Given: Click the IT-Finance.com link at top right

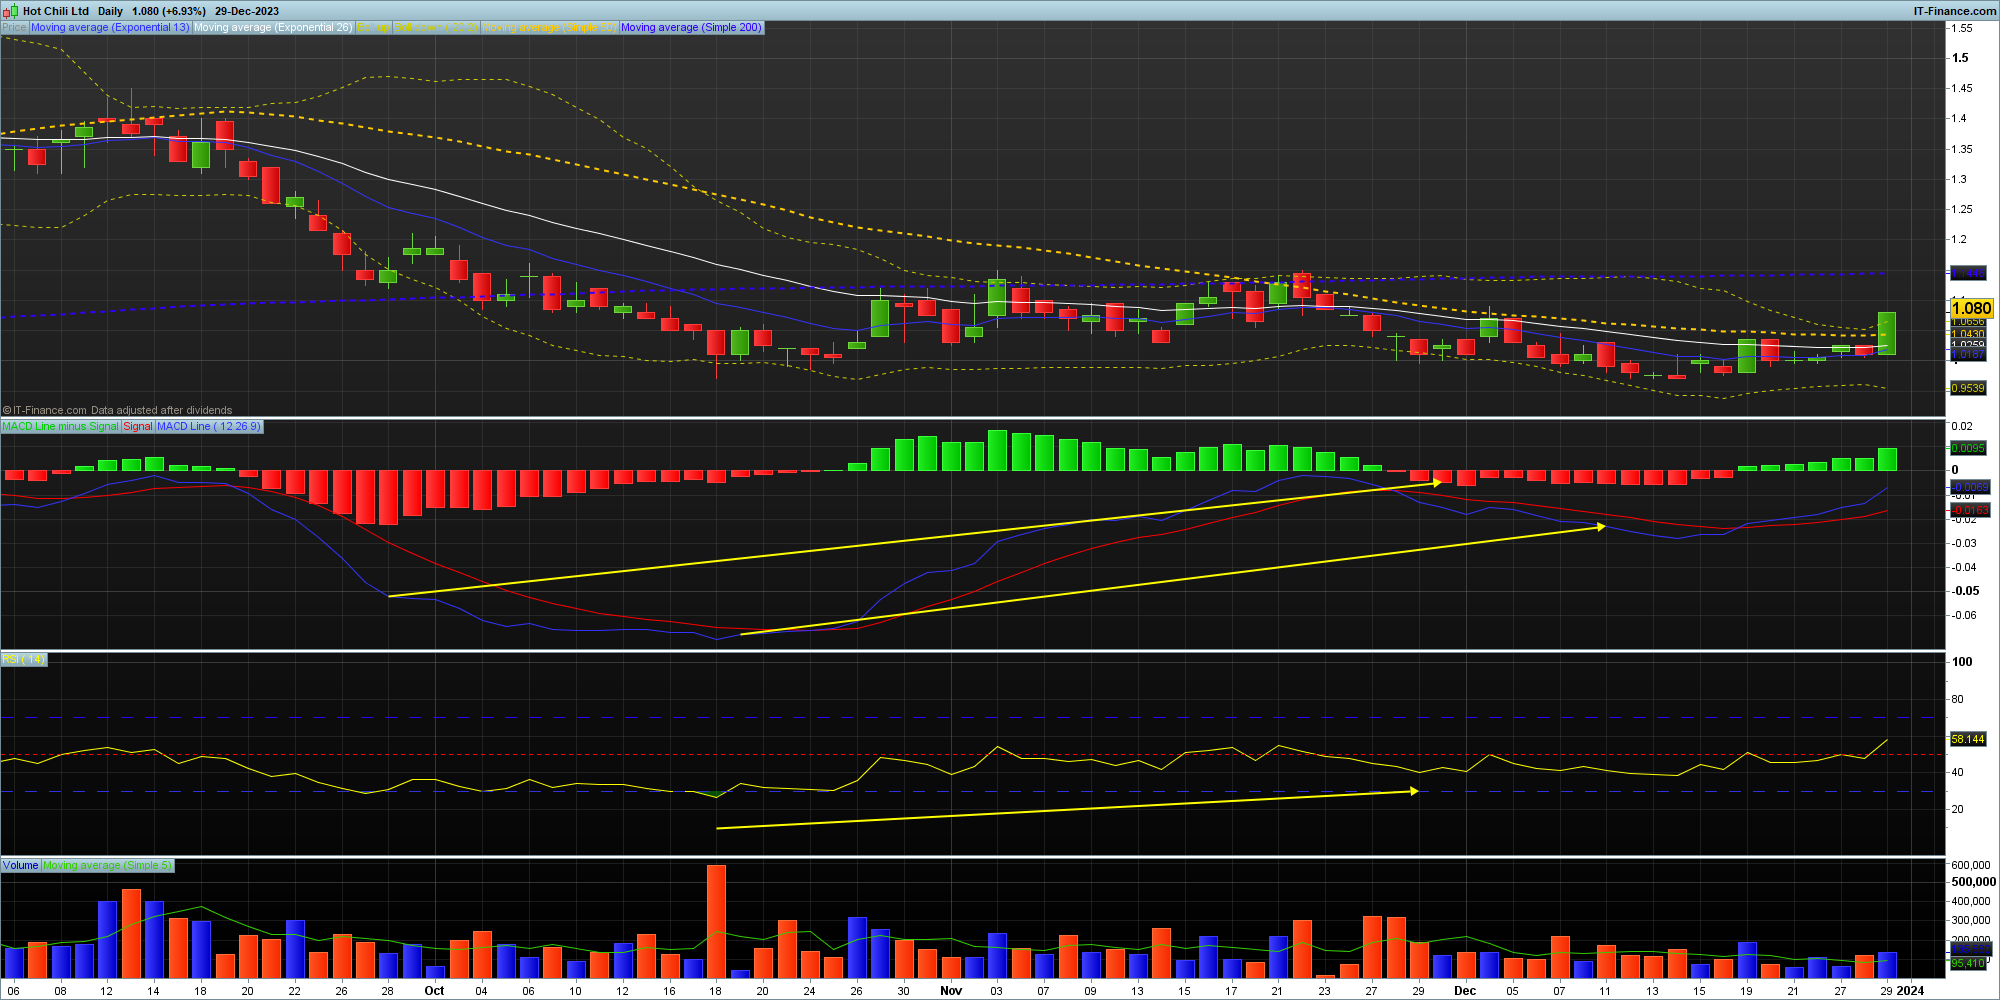Looking at the screenshot, I should click(1954, 11).
